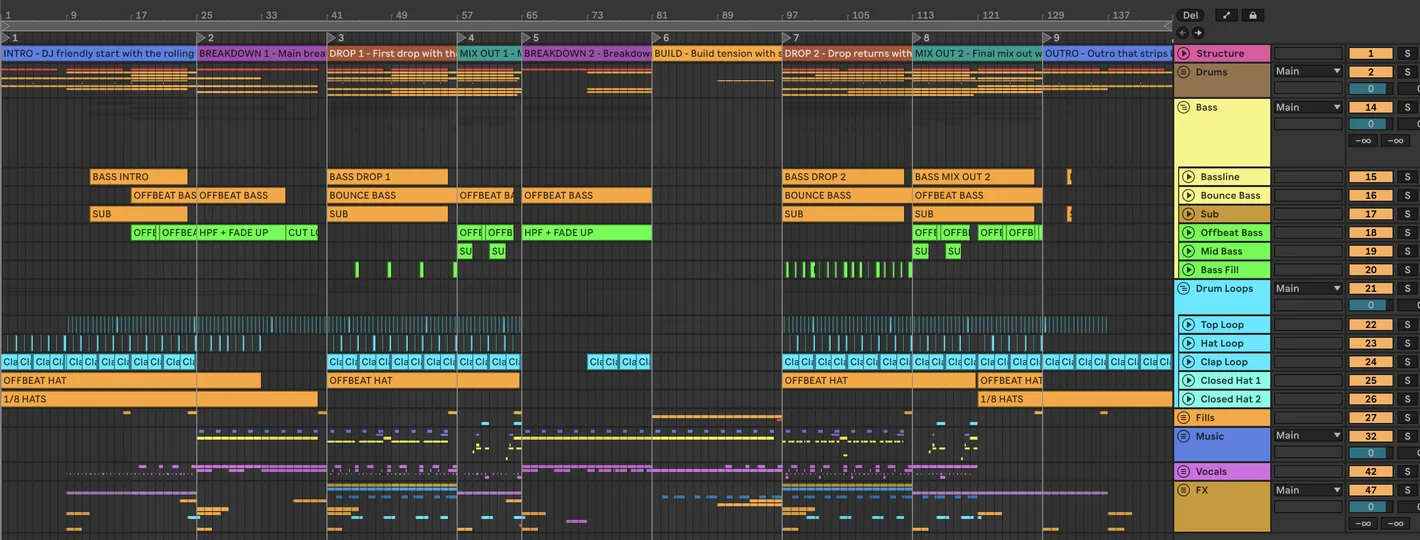Unfold the Bounce Bass track icon
This screenshot has width=1420, height=540.
click(x=1189, y=195)
